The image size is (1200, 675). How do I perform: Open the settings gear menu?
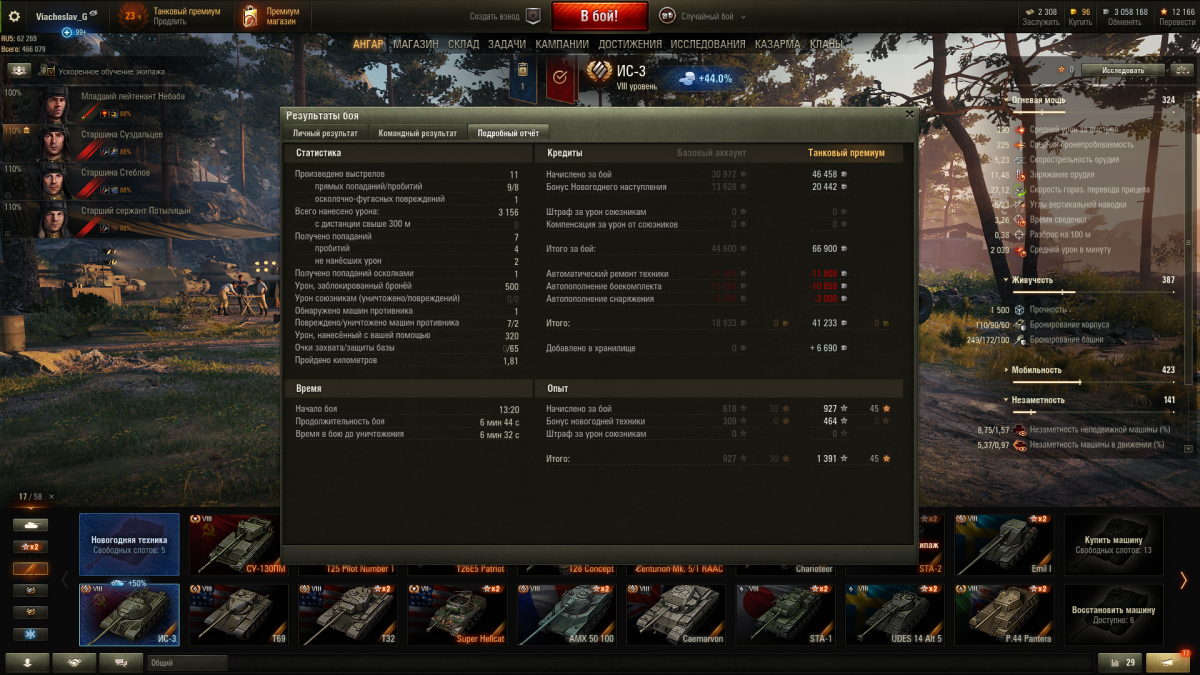point(14,16)
